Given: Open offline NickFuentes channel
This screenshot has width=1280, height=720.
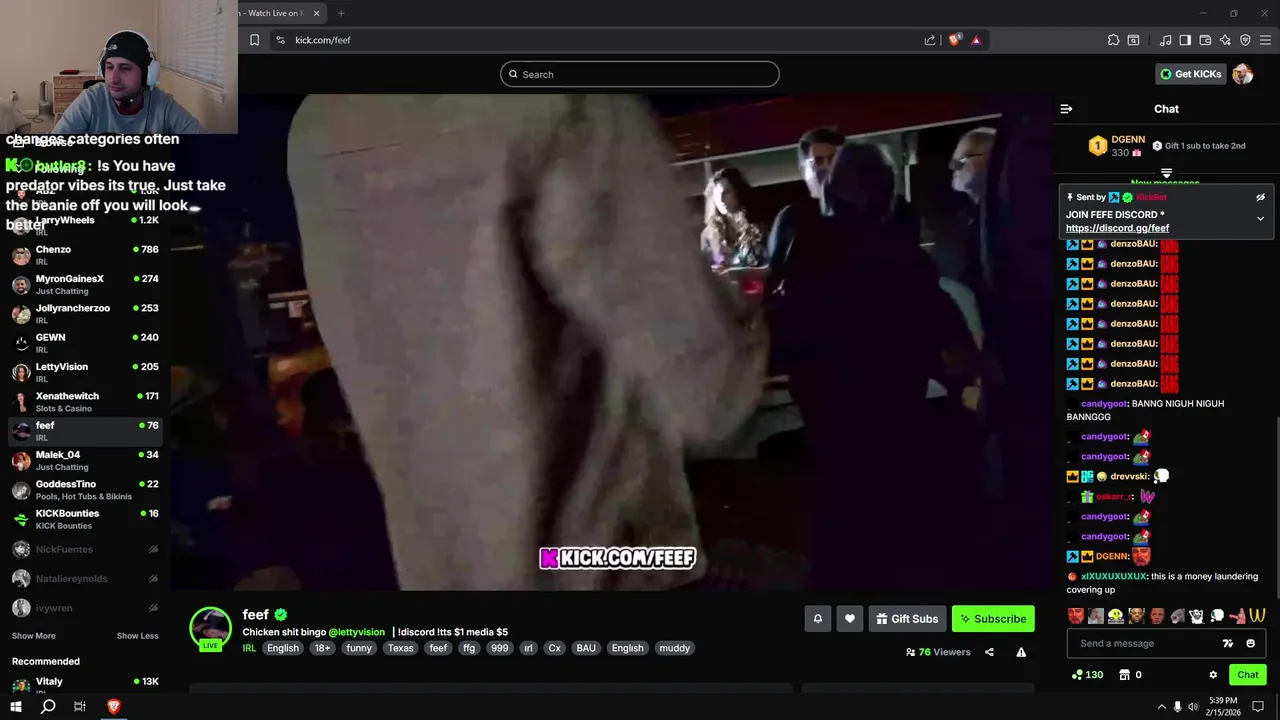Looking at the screenshot, I should (x=85, y=549).
